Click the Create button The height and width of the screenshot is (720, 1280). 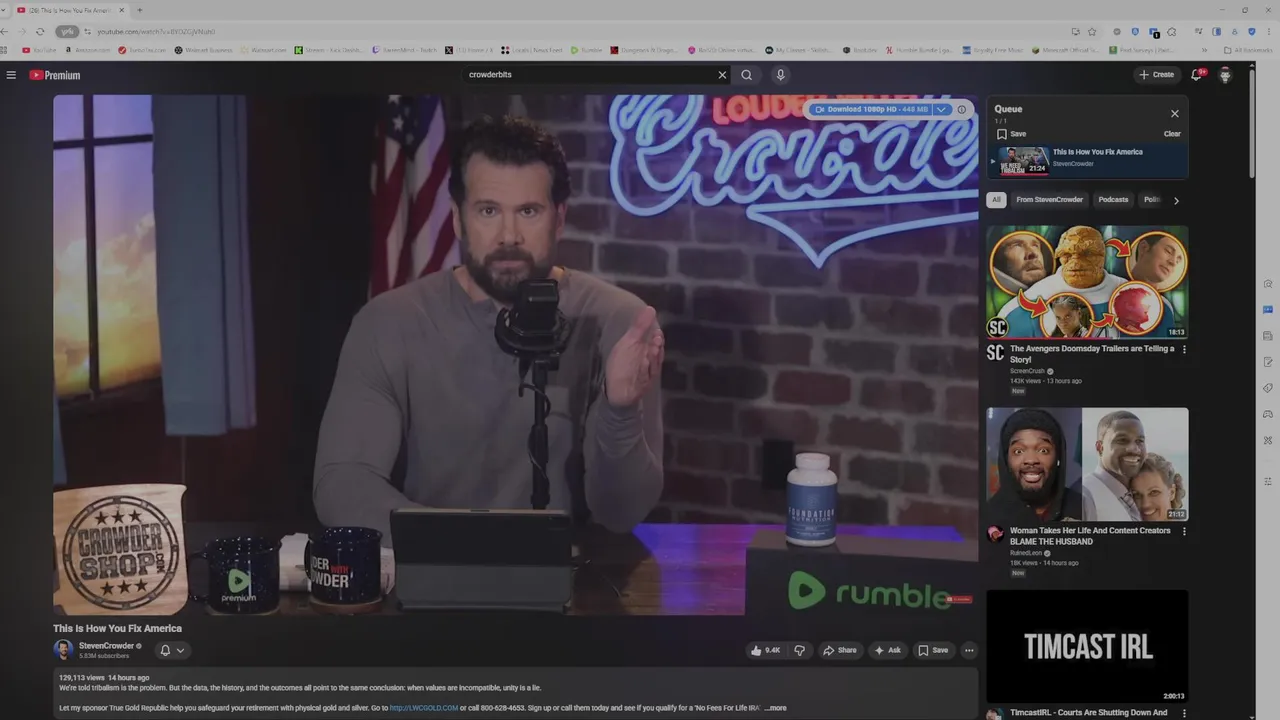click(1157, 75)
